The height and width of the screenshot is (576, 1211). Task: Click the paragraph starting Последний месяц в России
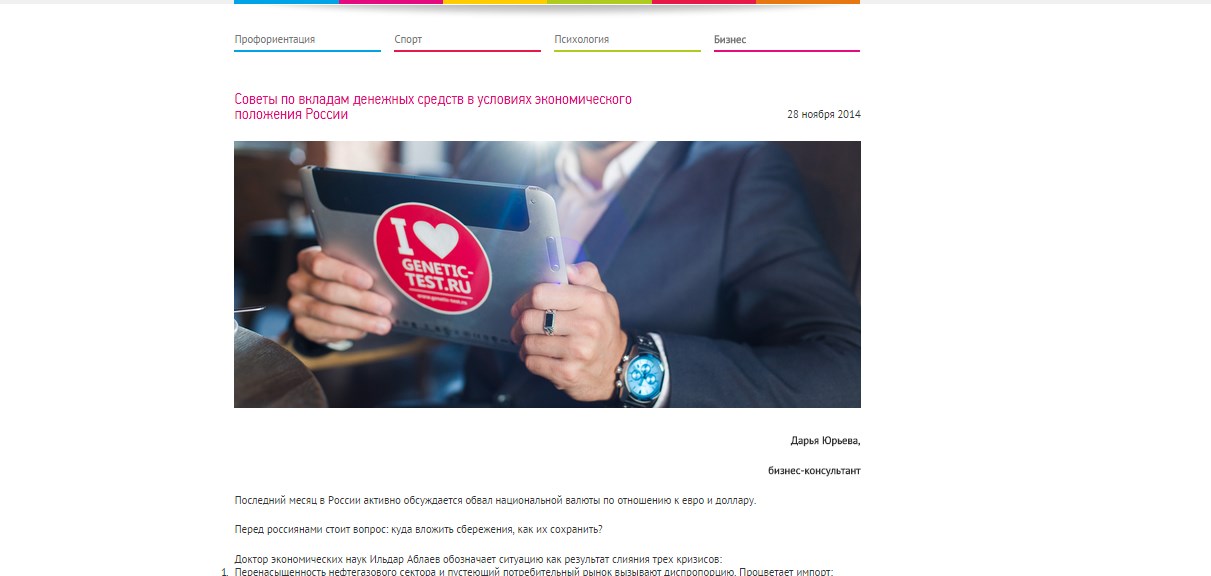[x=496, y=500]
